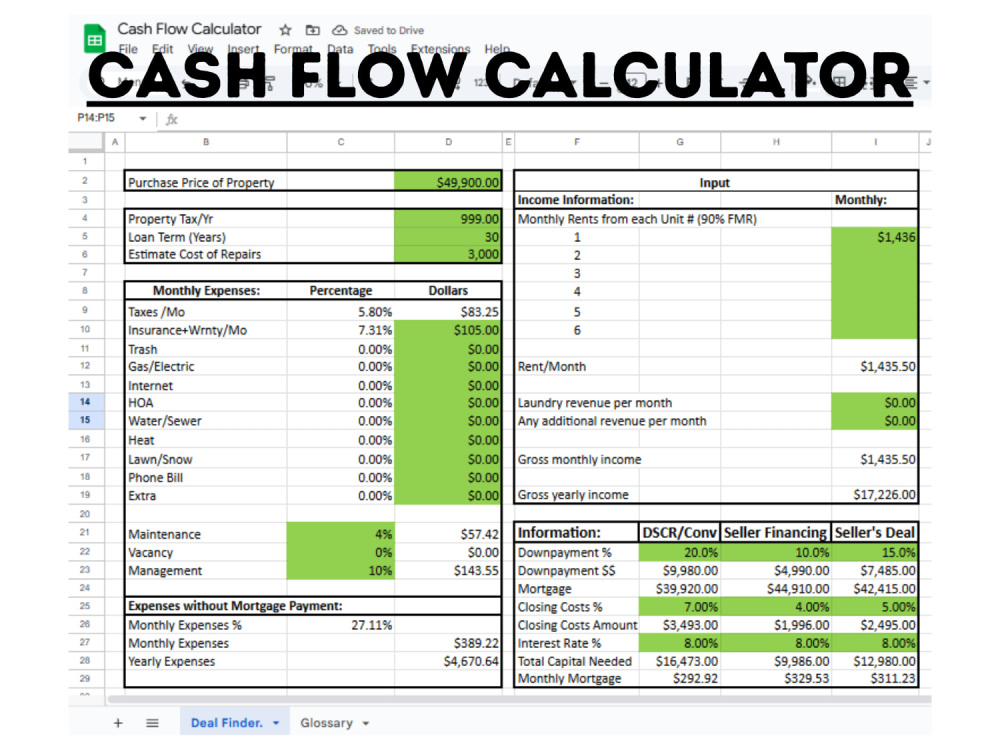The width and height of the screenshot is (1000, 750).
Task: Select the $292.92 monthly mortgage cell
Action: click(x=680, y=679)
